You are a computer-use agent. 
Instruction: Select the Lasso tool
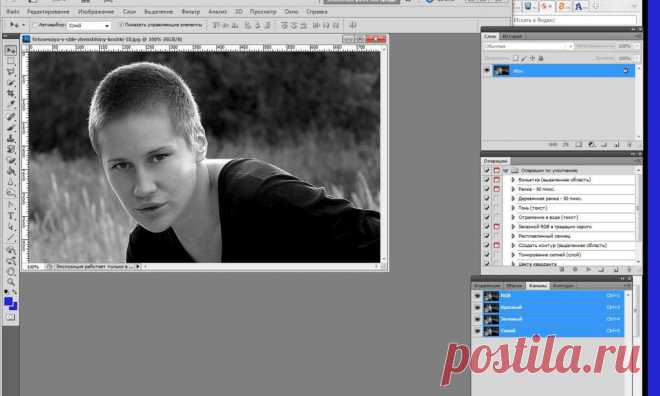tap(11, 72)
